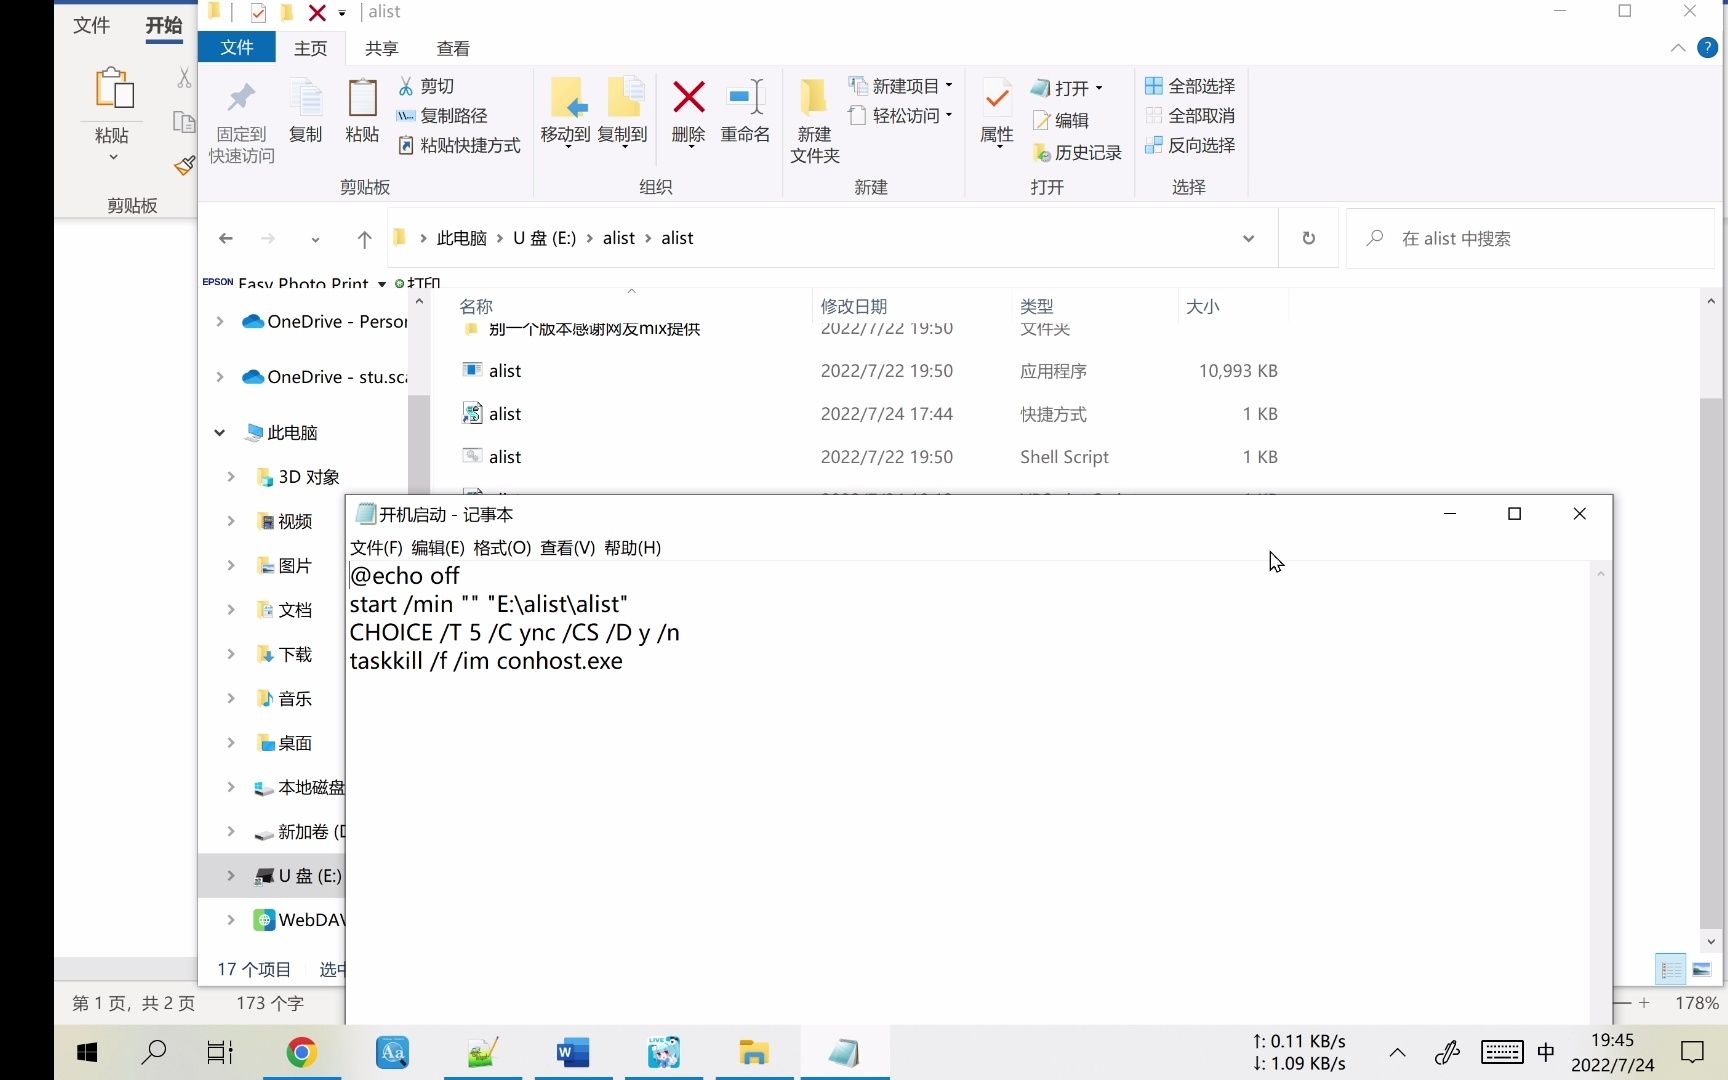Select alist Shell Script file row
This screenshot has height=1080, width=1728.
click(x=870, y=457)
